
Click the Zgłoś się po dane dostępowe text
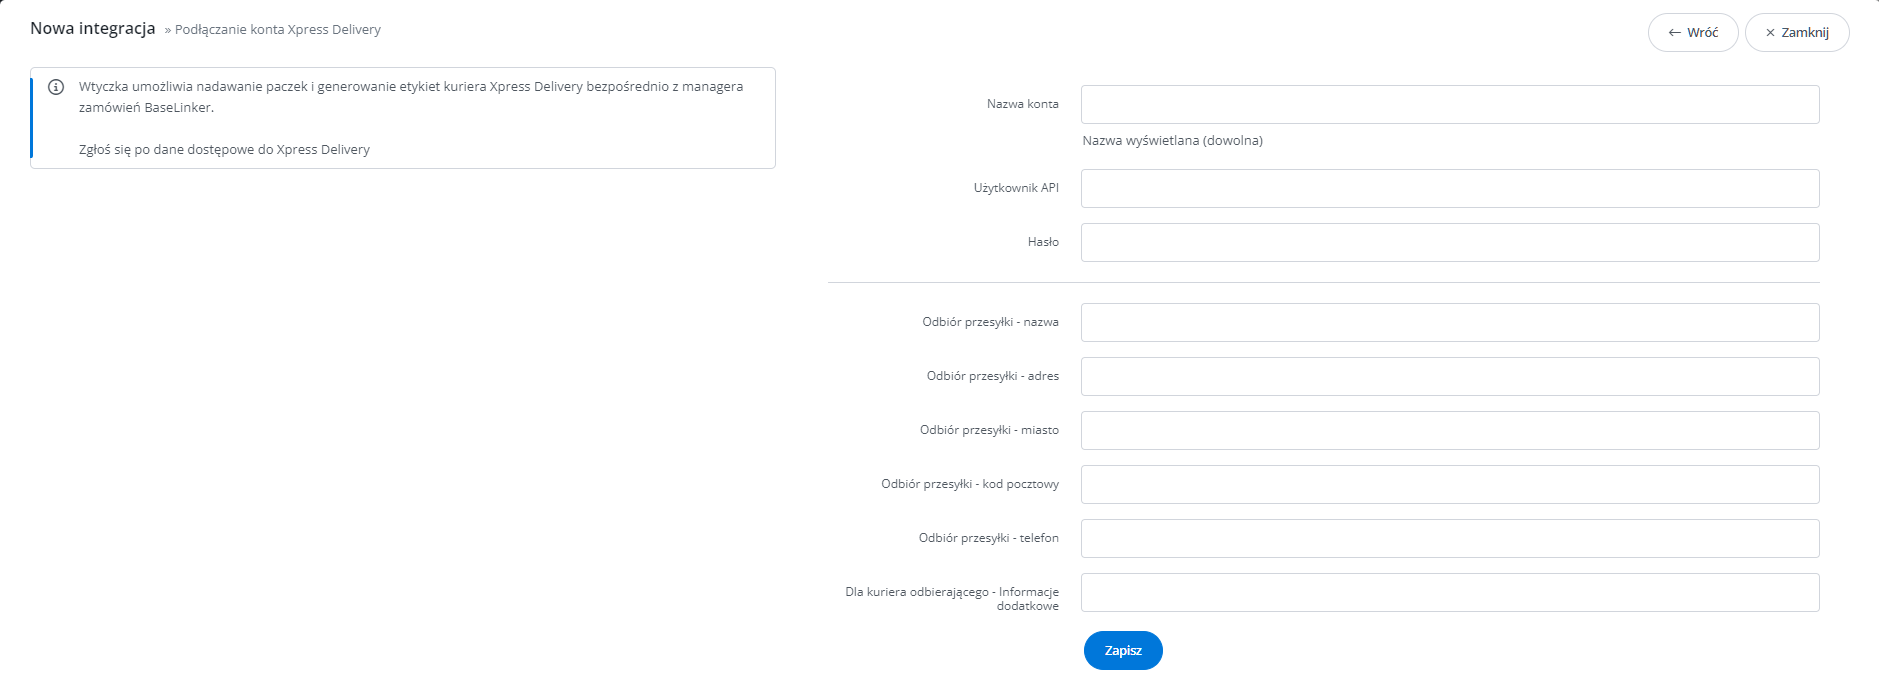224,150
